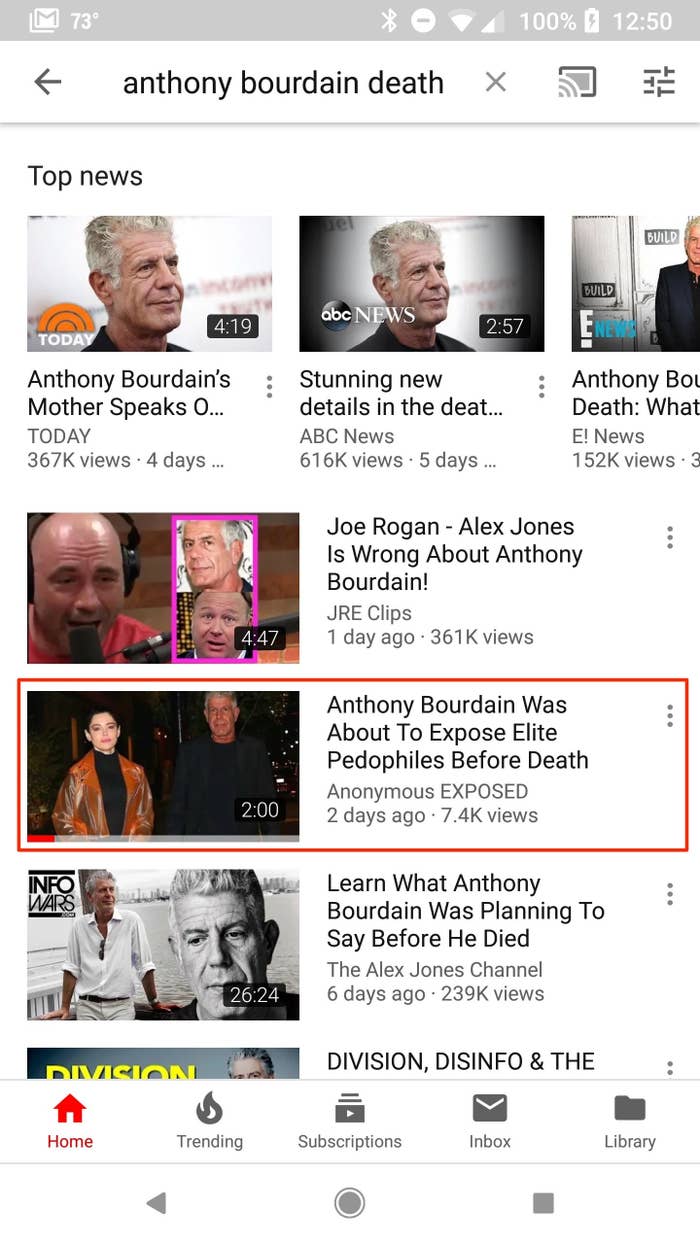Image resolution: width=700 pixels, height=1244 pixels.
Task: Click the search field with 'anthony bourdain death'
Action: [283, 82]
